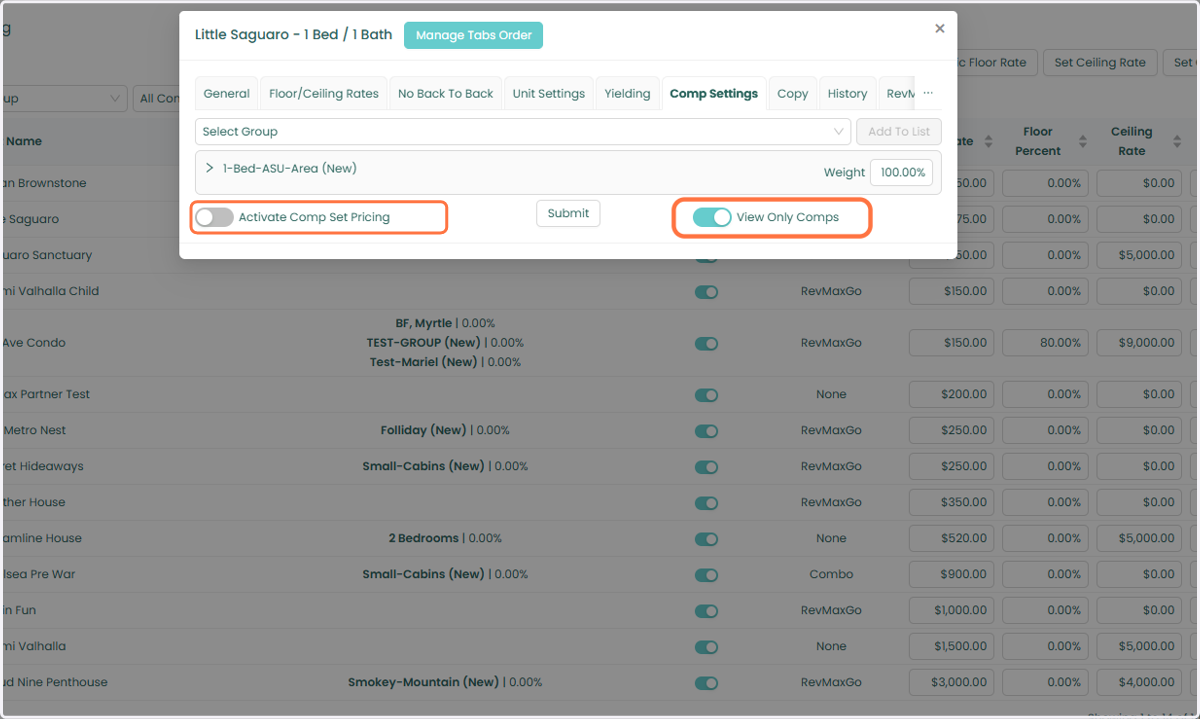Click the Test-Mariel (New) group text
The width and height of the screenshot is (1200, 719).
(423, 362)
